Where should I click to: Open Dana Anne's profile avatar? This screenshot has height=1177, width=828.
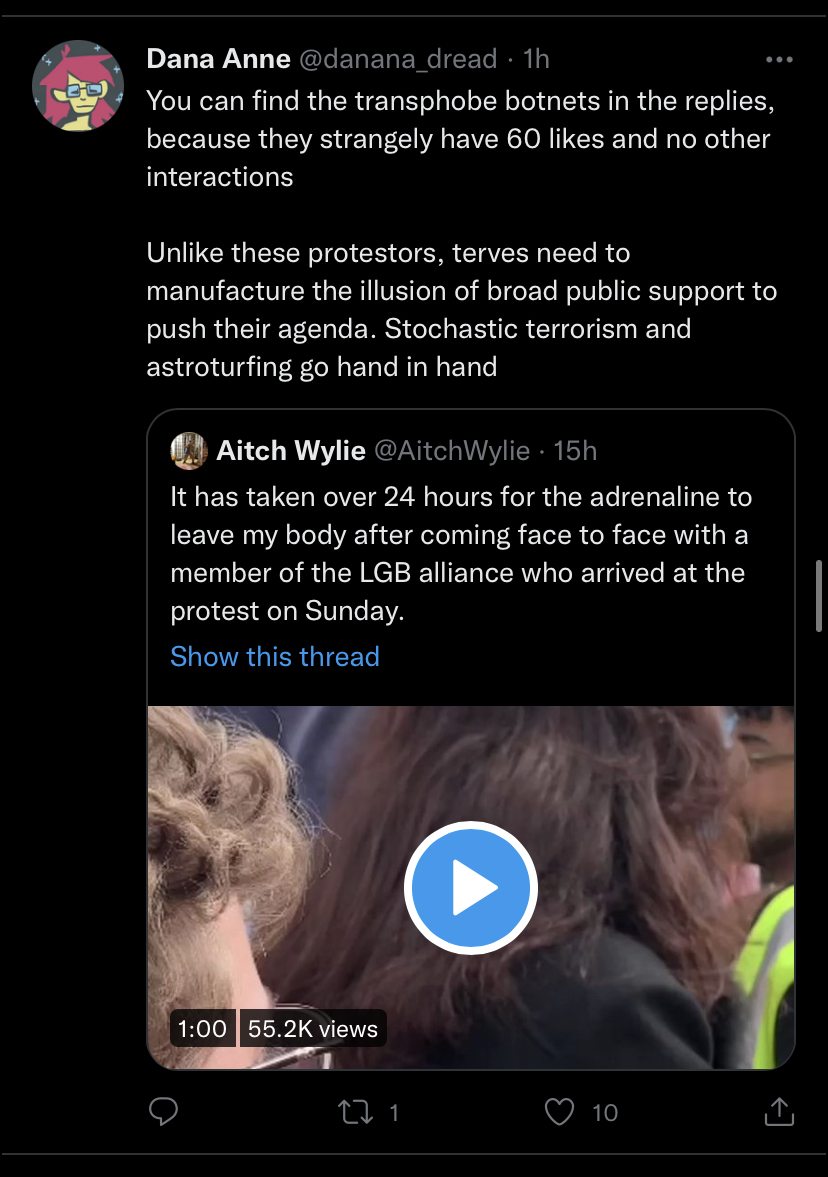78,86
